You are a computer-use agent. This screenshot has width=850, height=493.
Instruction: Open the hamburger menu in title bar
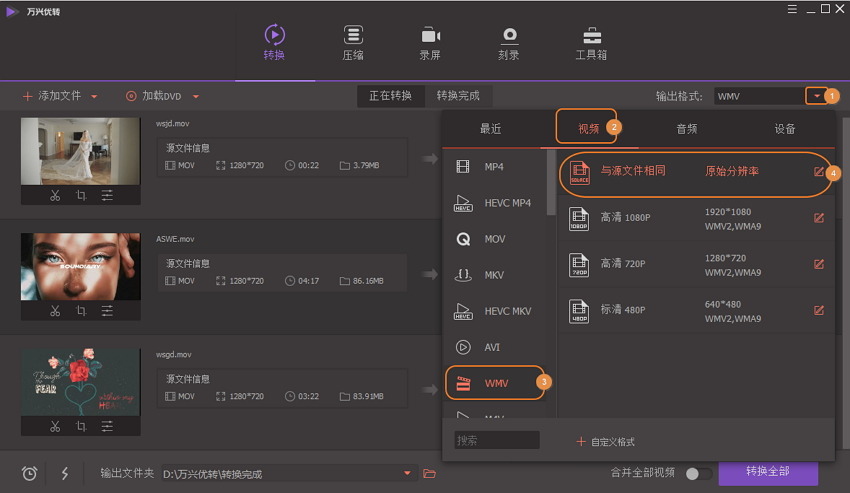tap(792, 9)
